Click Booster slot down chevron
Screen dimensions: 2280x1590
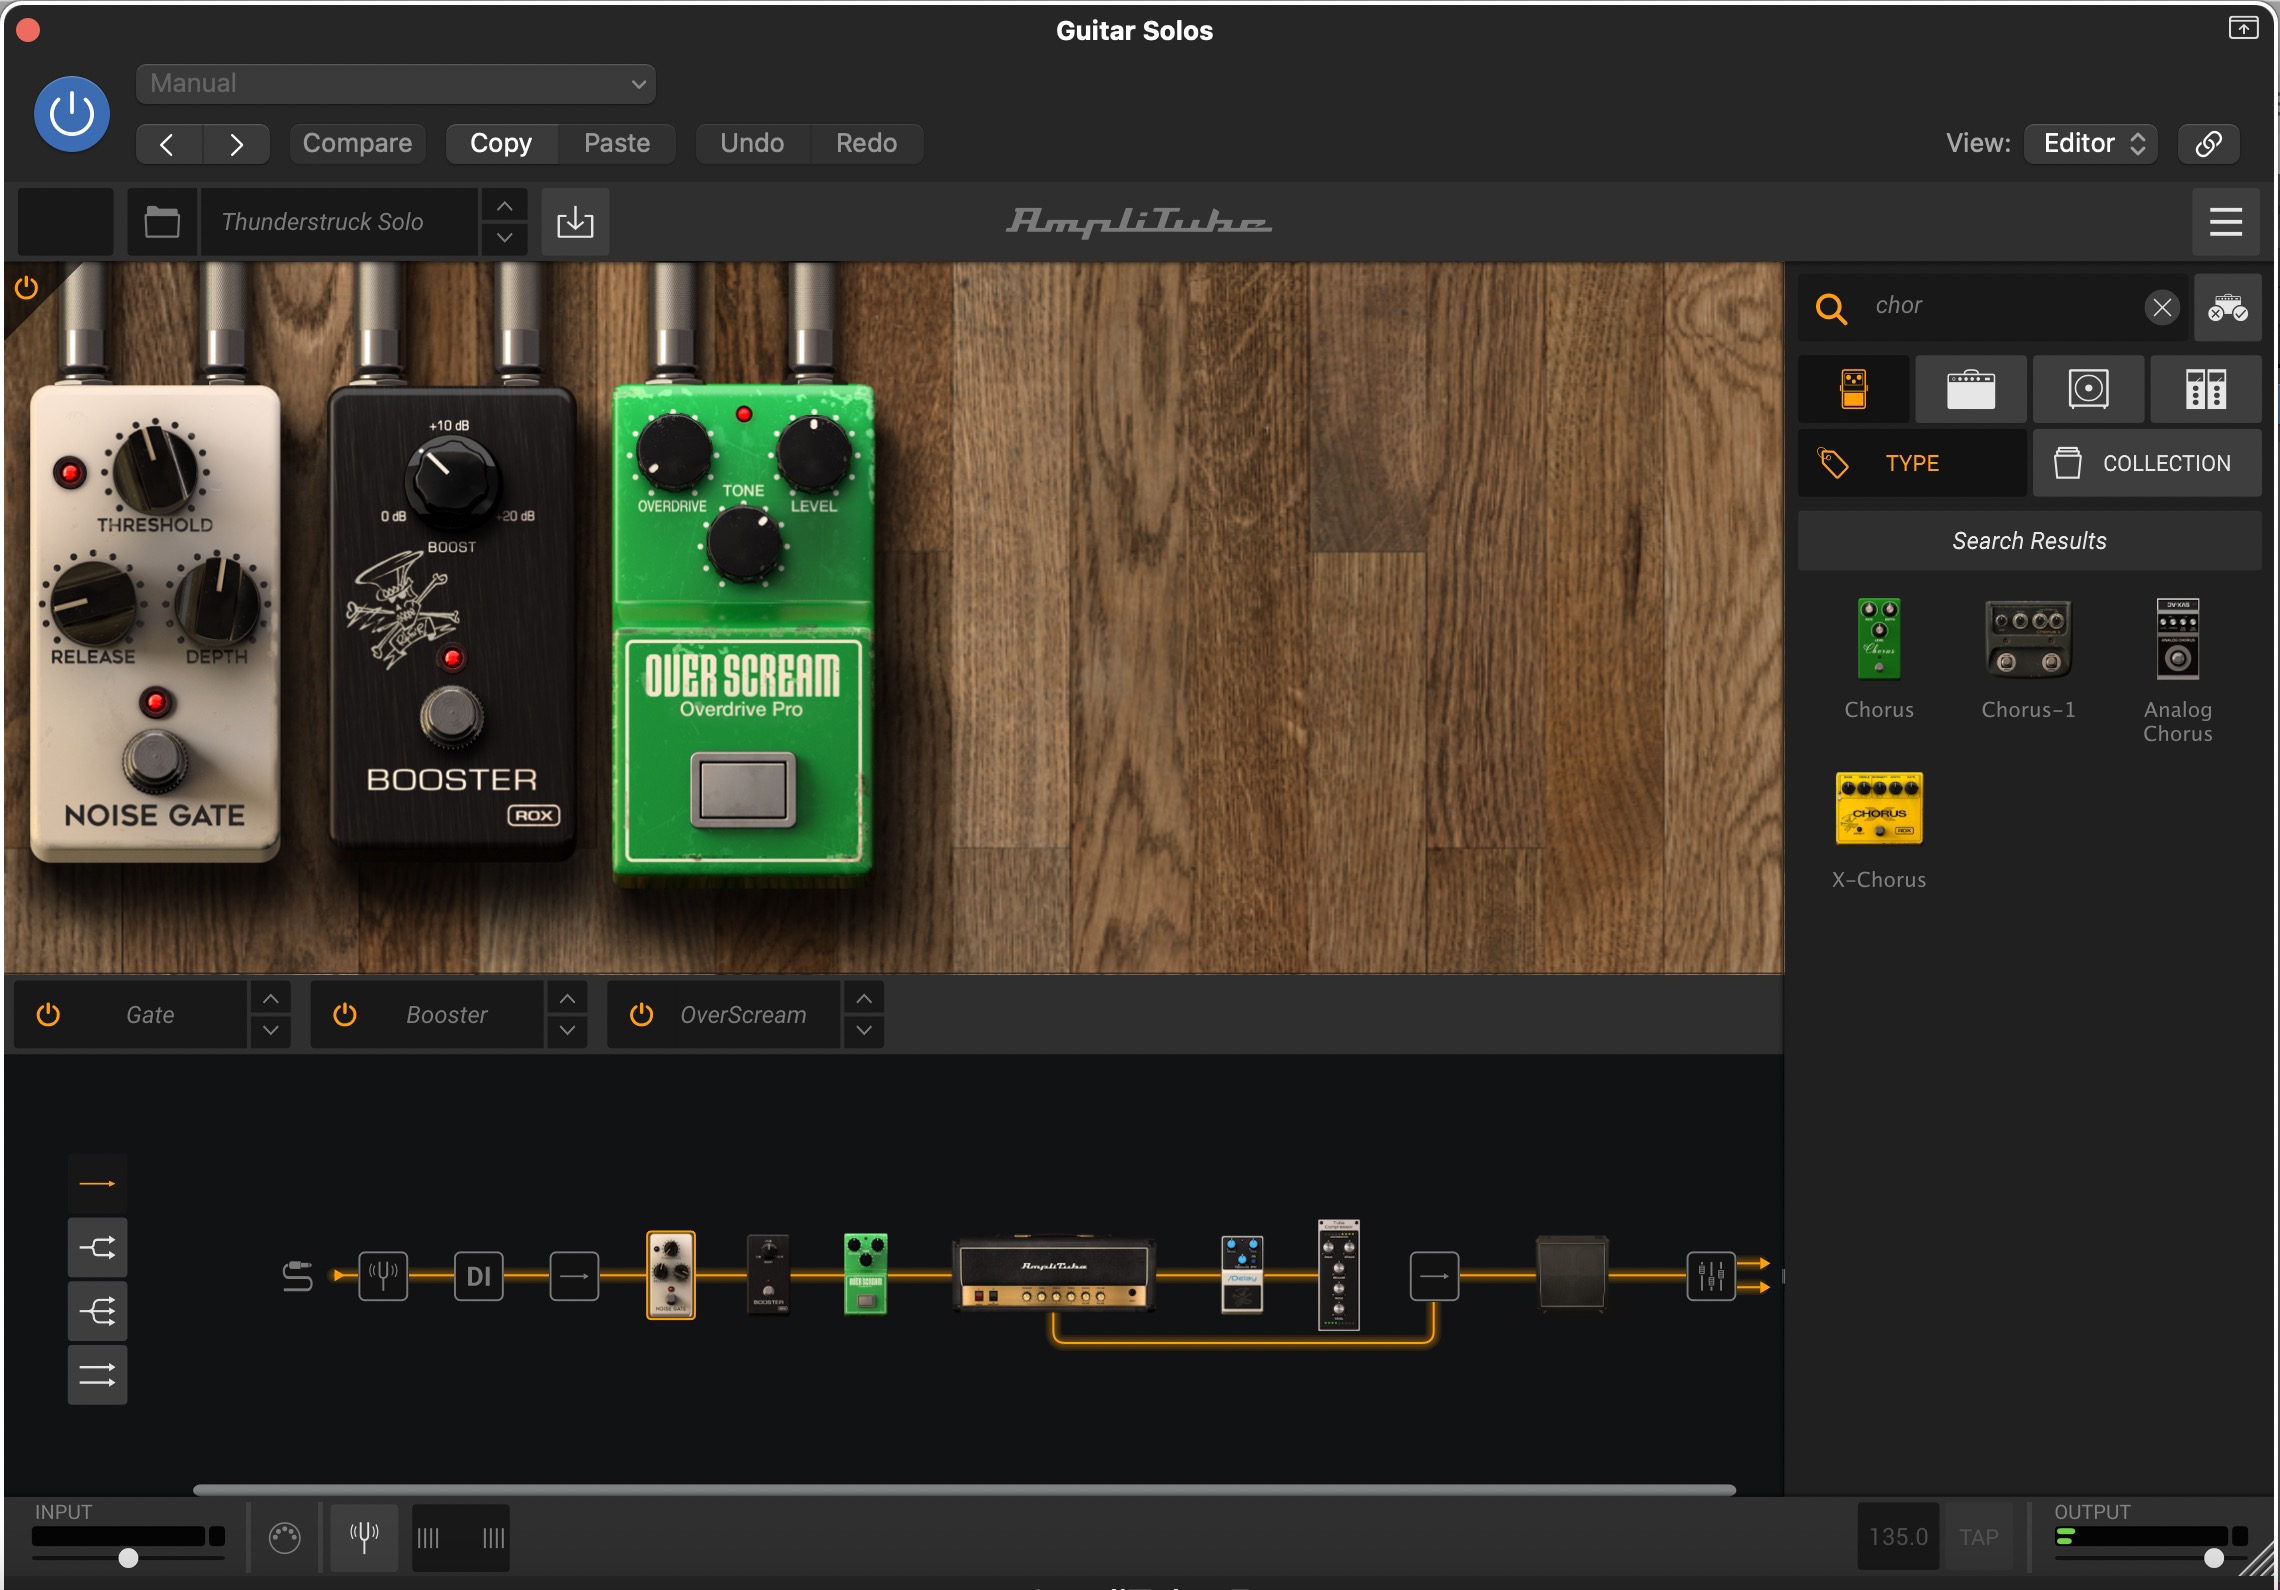pos(567,1031)
